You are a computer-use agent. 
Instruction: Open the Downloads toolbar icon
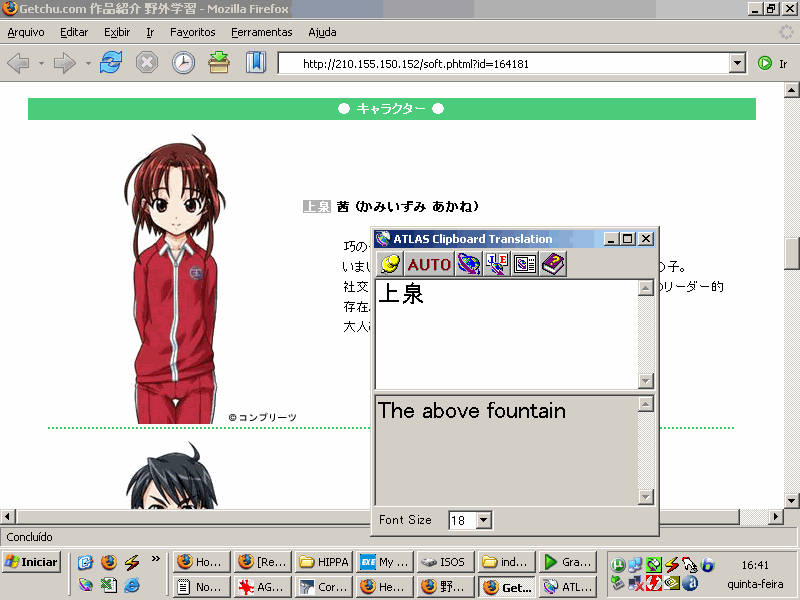click(x=219, y=62)
